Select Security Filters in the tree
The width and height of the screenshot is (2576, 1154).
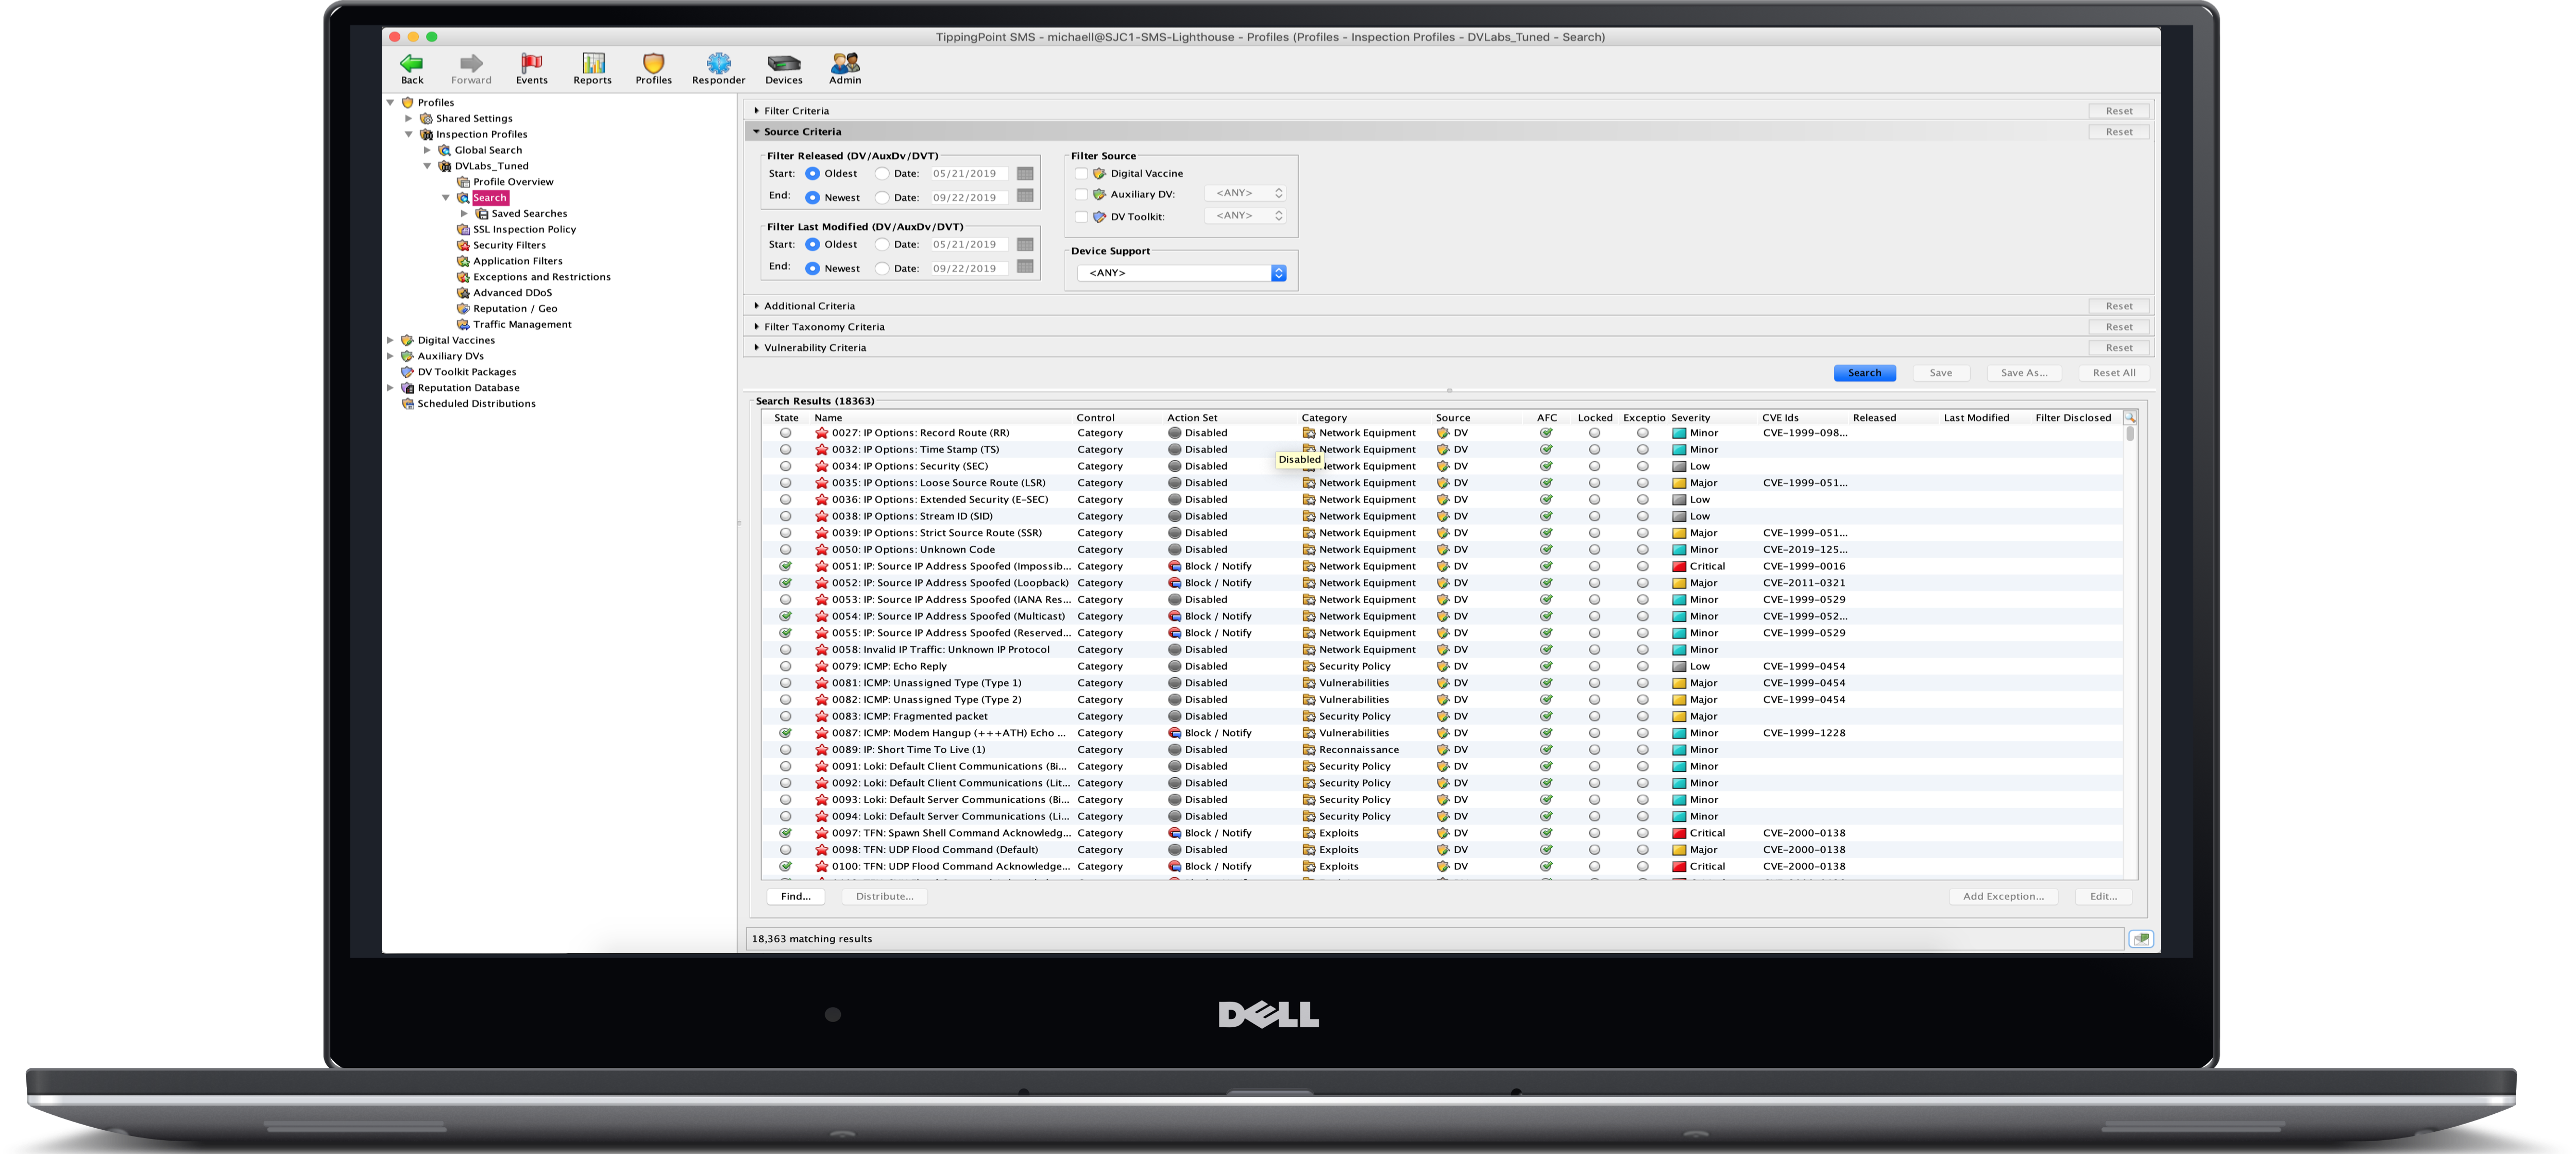[509, 245]
